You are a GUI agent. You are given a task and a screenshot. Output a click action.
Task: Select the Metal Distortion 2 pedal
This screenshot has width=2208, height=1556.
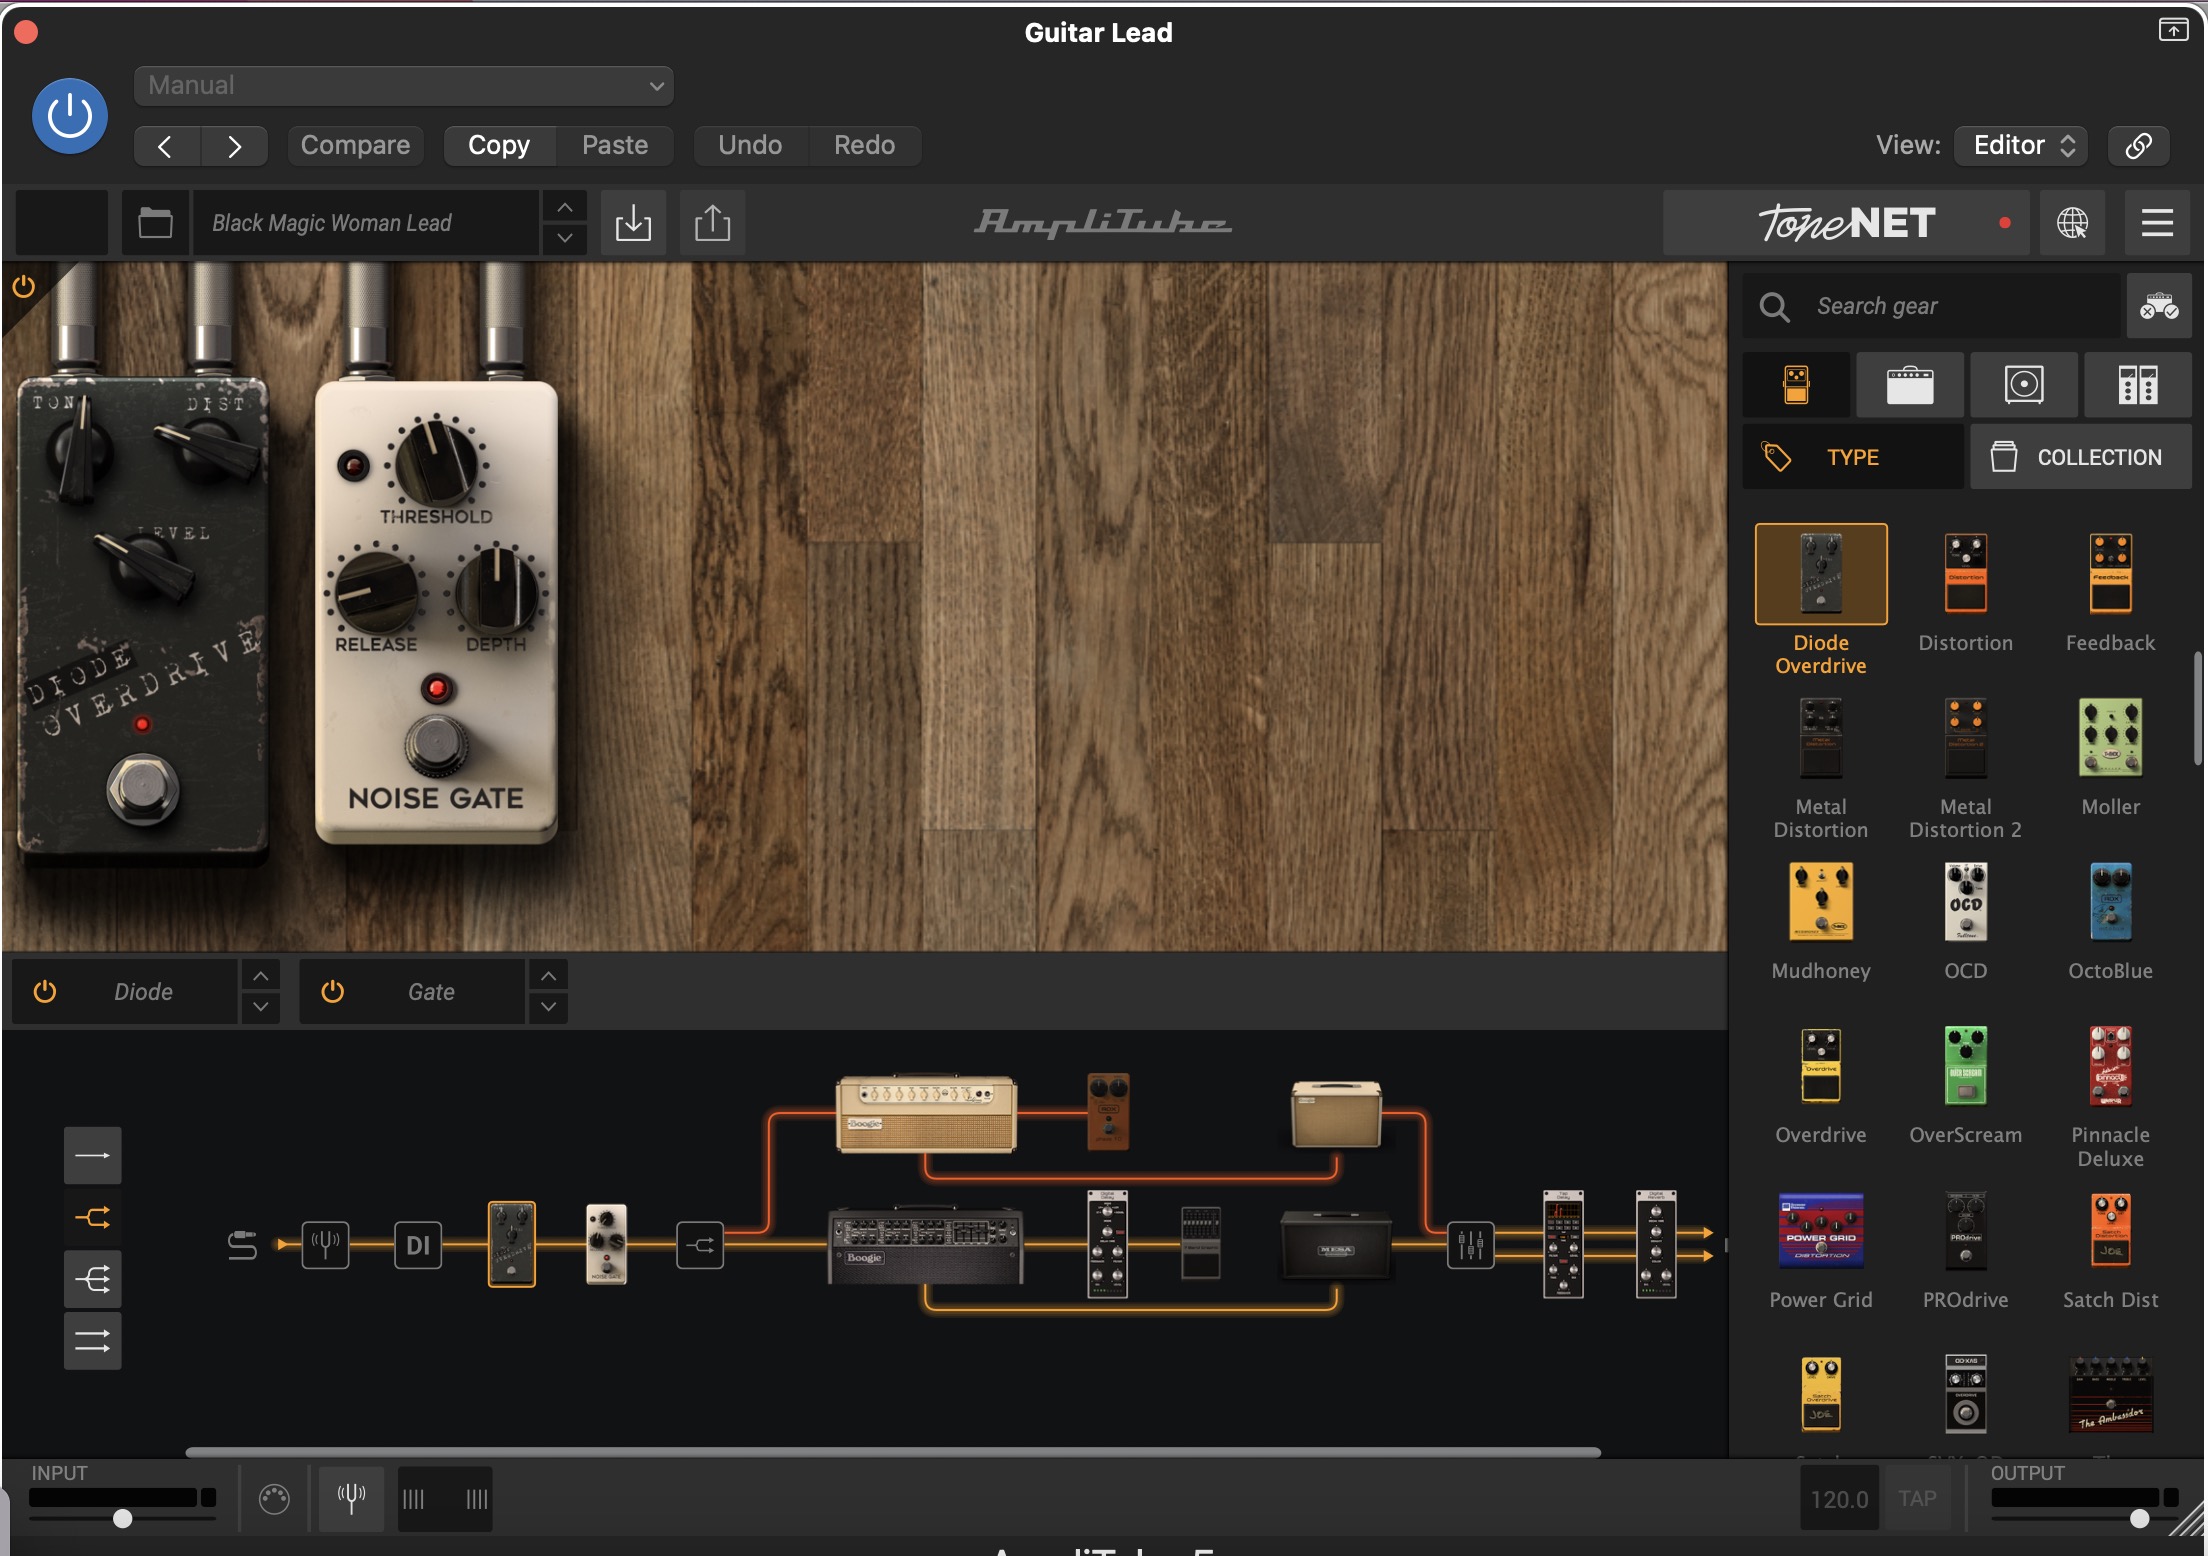[x=1965, y=738]
